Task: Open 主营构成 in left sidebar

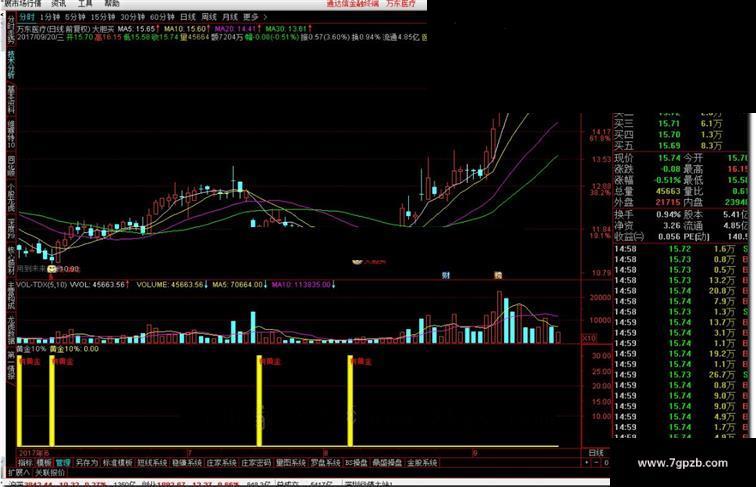Action: (x=11, y=297)
